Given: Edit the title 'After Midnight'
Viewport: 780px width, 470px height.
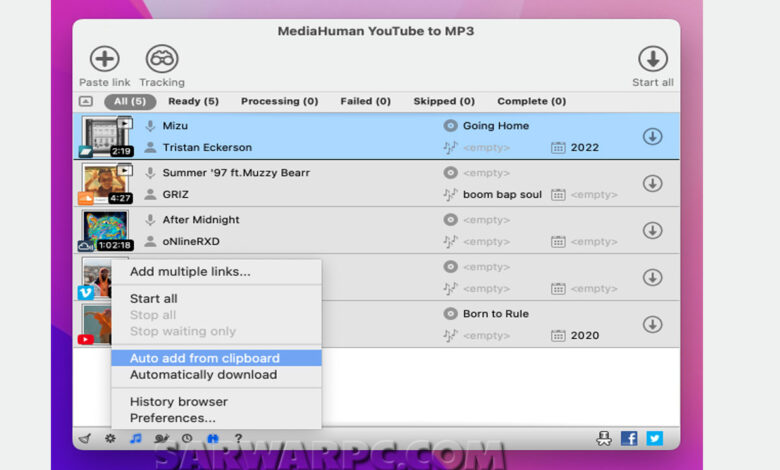Looking at the screenshot, I should (x=201, y=220).
